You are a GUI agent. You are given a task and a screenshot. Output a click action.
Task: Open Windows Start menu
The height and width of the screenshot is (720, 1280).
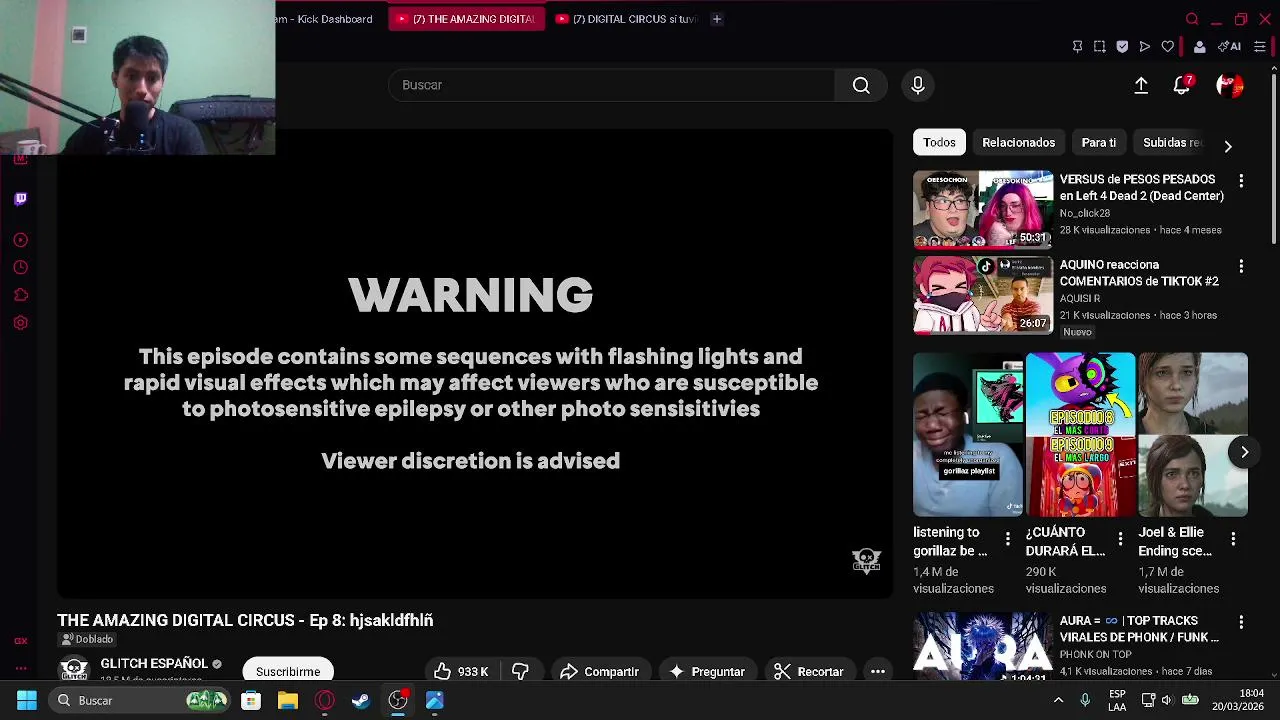(27, 700)
